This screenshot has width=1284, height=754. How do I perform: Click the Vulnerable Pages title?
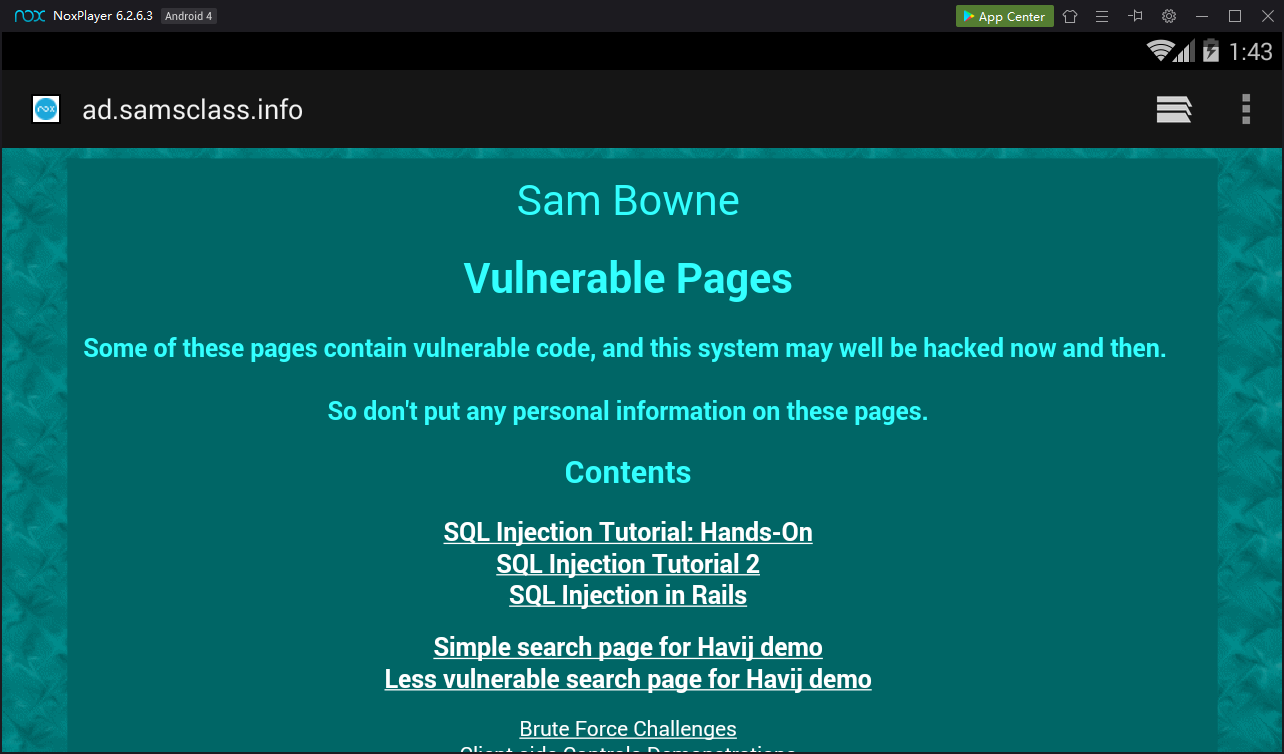click(x=628, y=278)
